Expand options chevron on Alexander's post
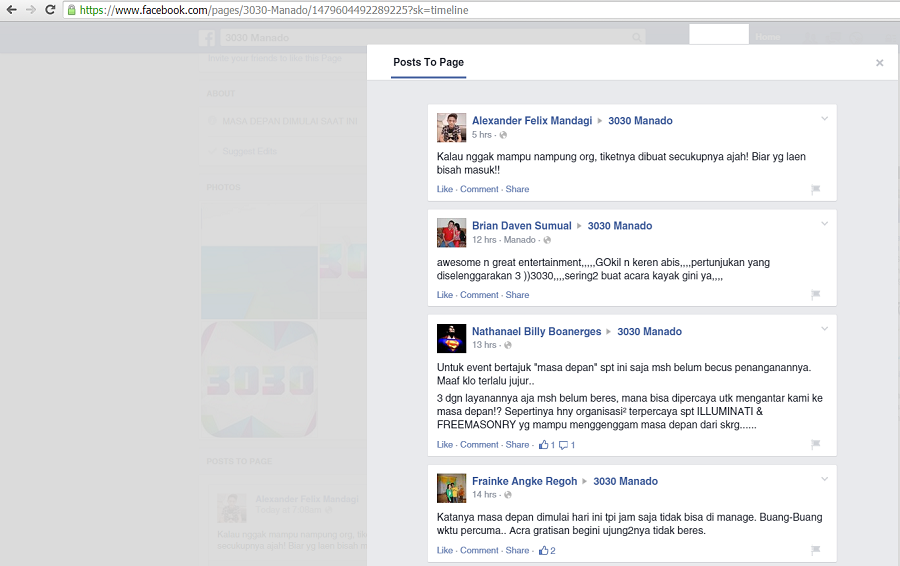The image size is (900, 566). 825,119
